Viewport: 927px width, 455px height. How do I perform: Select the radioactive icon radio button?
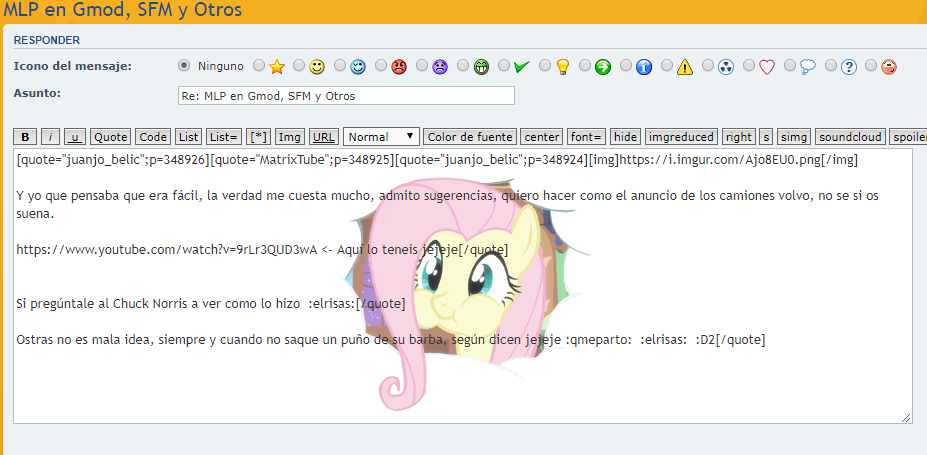click(708, 66)
